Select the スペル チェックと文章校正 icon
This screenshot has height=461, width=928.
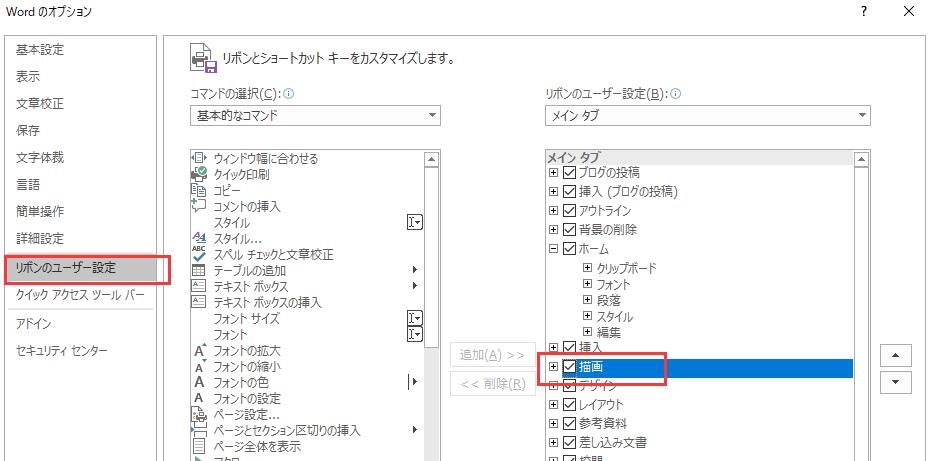[x=199, y=254]
